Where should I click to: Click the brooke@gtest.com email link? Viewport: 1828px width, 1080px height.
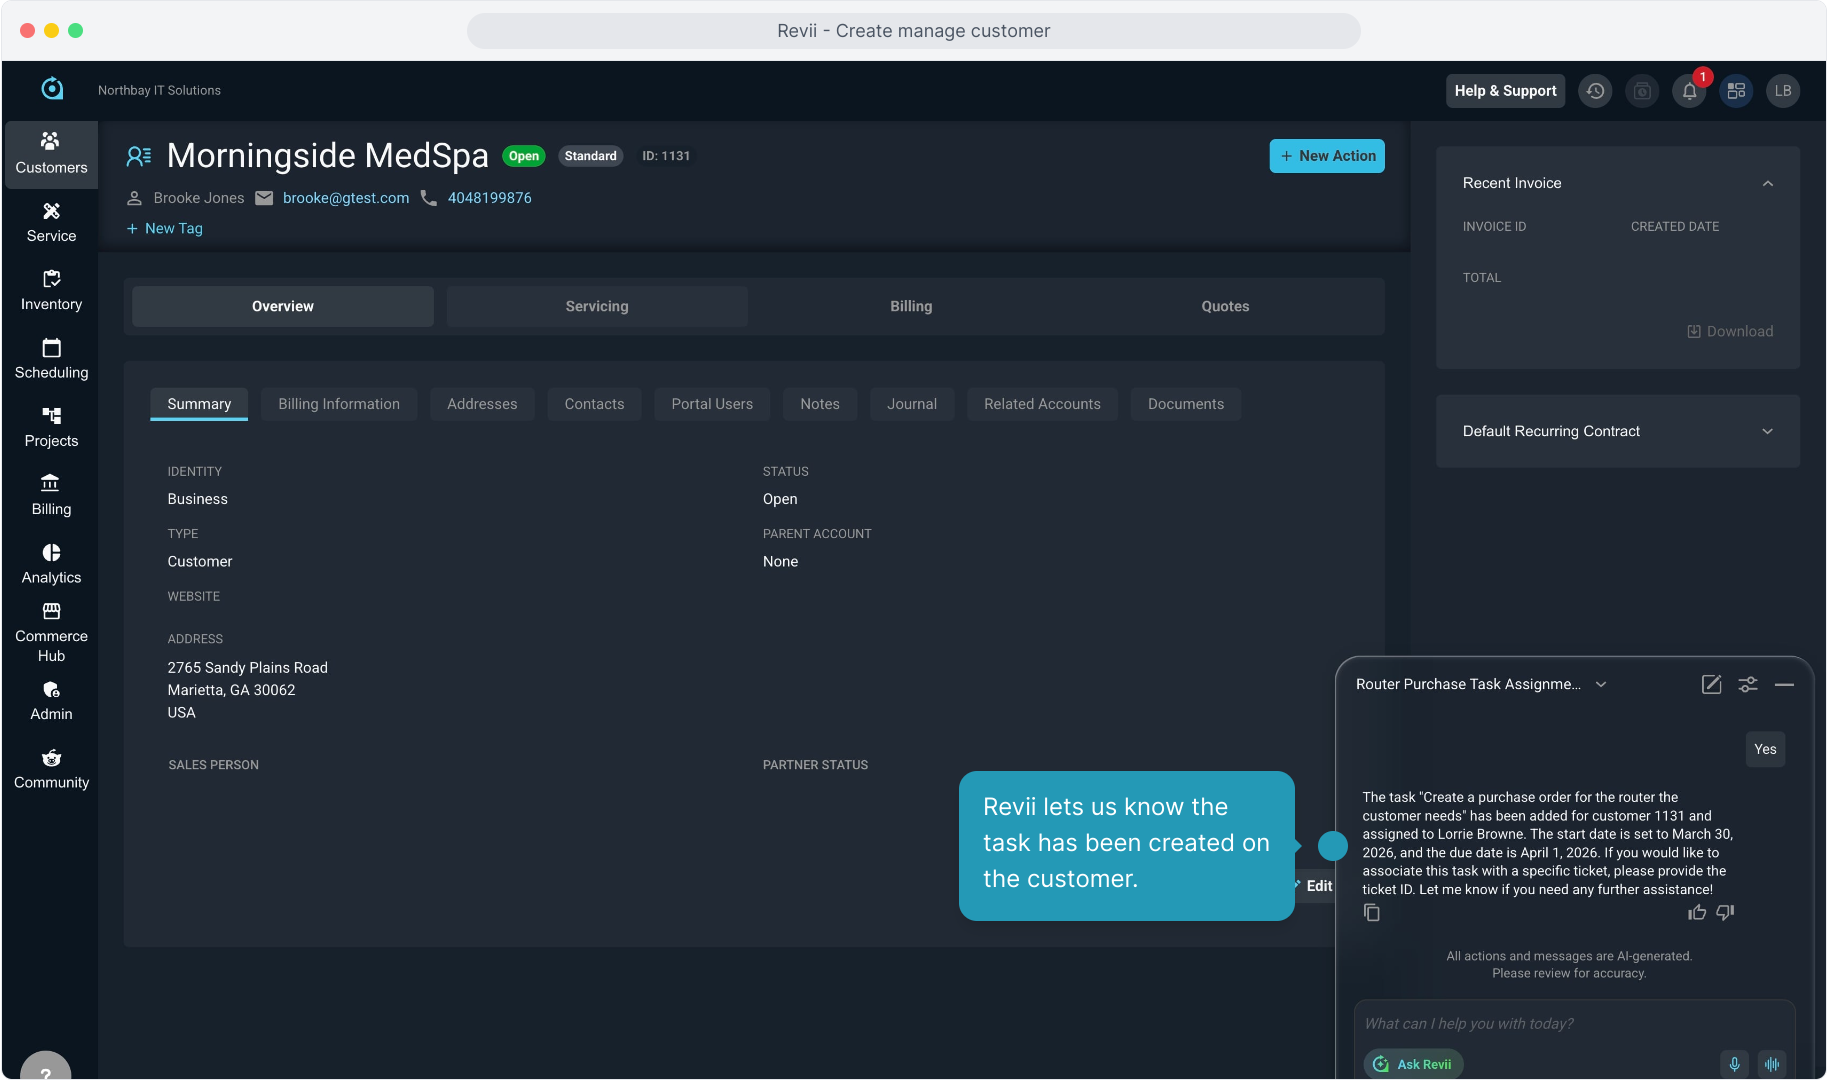[346, 198]
